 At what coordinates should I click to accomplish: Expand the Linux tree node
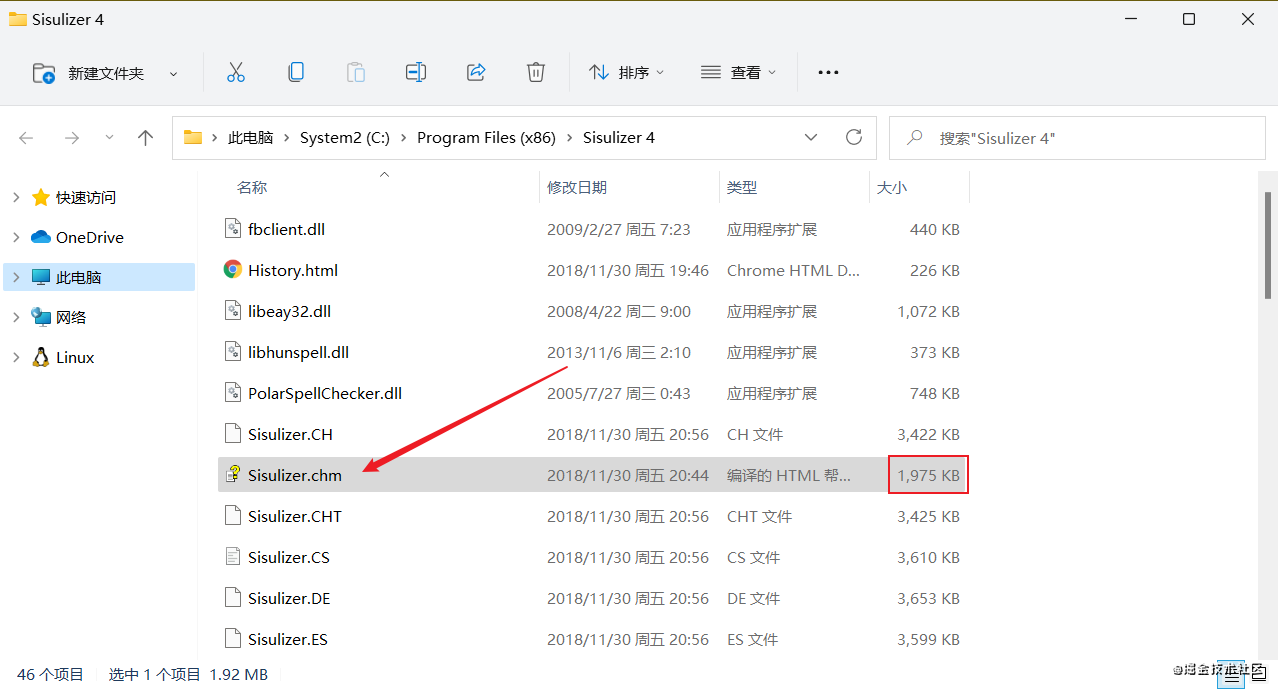tap(16, 358)
